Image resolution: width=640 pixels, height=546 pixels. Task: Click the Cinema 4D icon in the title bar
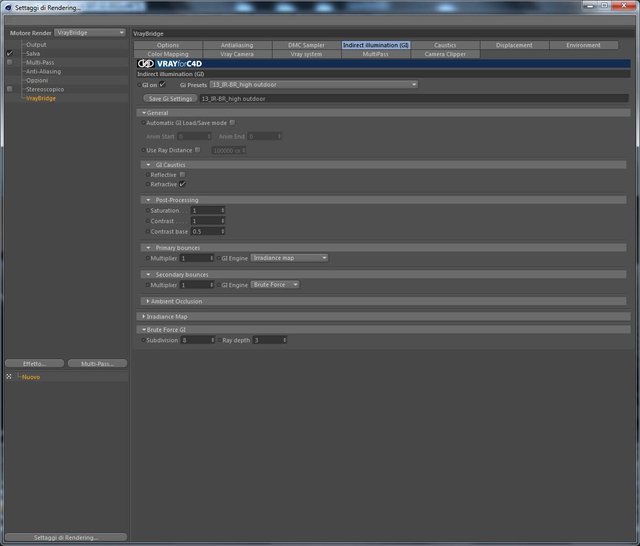click(x=8, y=7)
